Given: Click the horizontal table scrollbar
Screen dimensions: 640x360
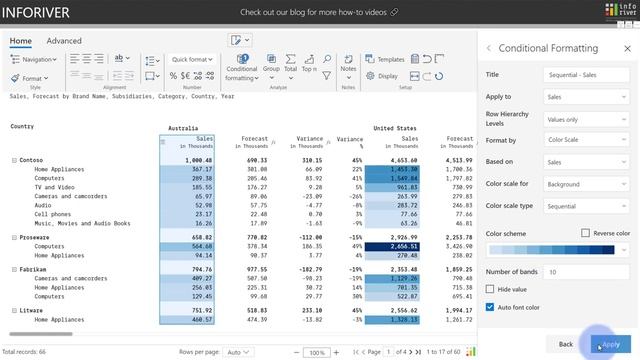Looking at the screenshot, I should 41,334.
